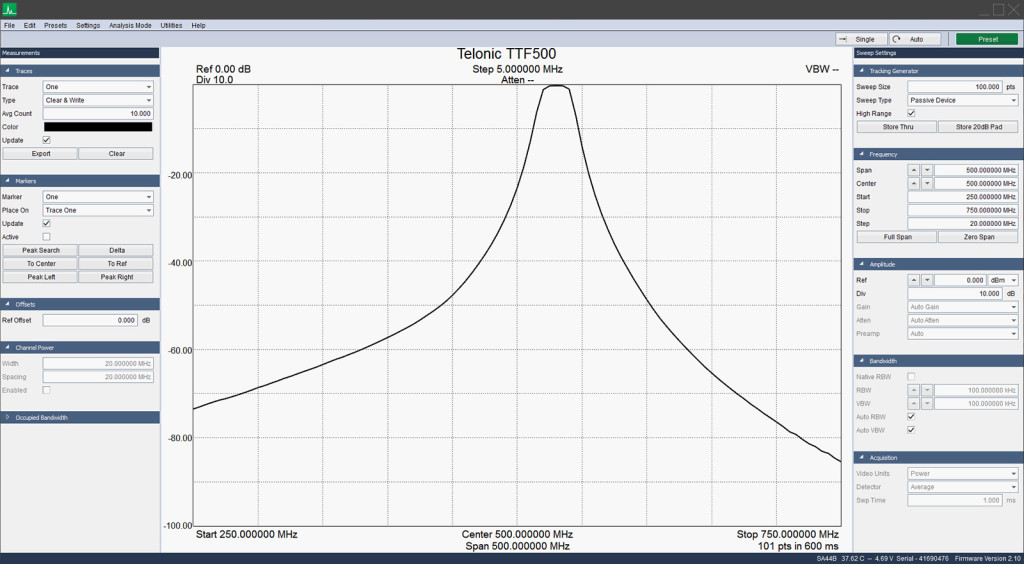This screenshot has height=564, width=1024.
Task: Expand the Occupied Bandwidth section
Action: tap(42, 417)
